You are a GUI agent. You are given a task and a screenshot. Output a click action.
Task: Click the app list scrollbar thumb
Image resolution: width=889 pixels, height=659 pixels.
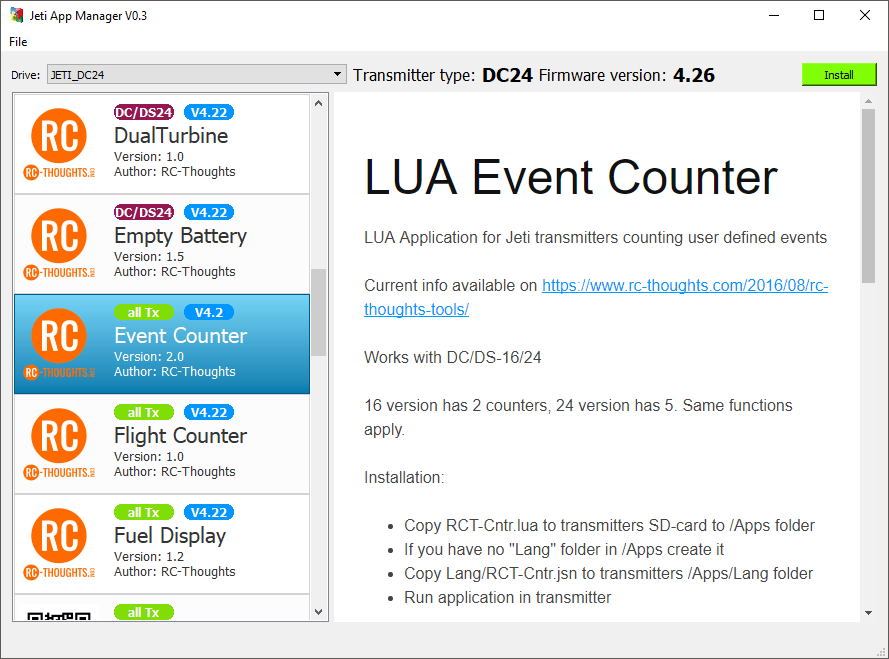(318, 312)
